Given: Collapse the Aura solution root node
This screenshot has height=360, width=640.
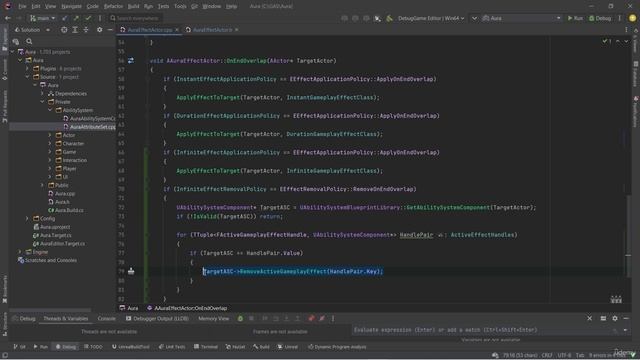Looking at the screenshot, I should pos(13,52).
